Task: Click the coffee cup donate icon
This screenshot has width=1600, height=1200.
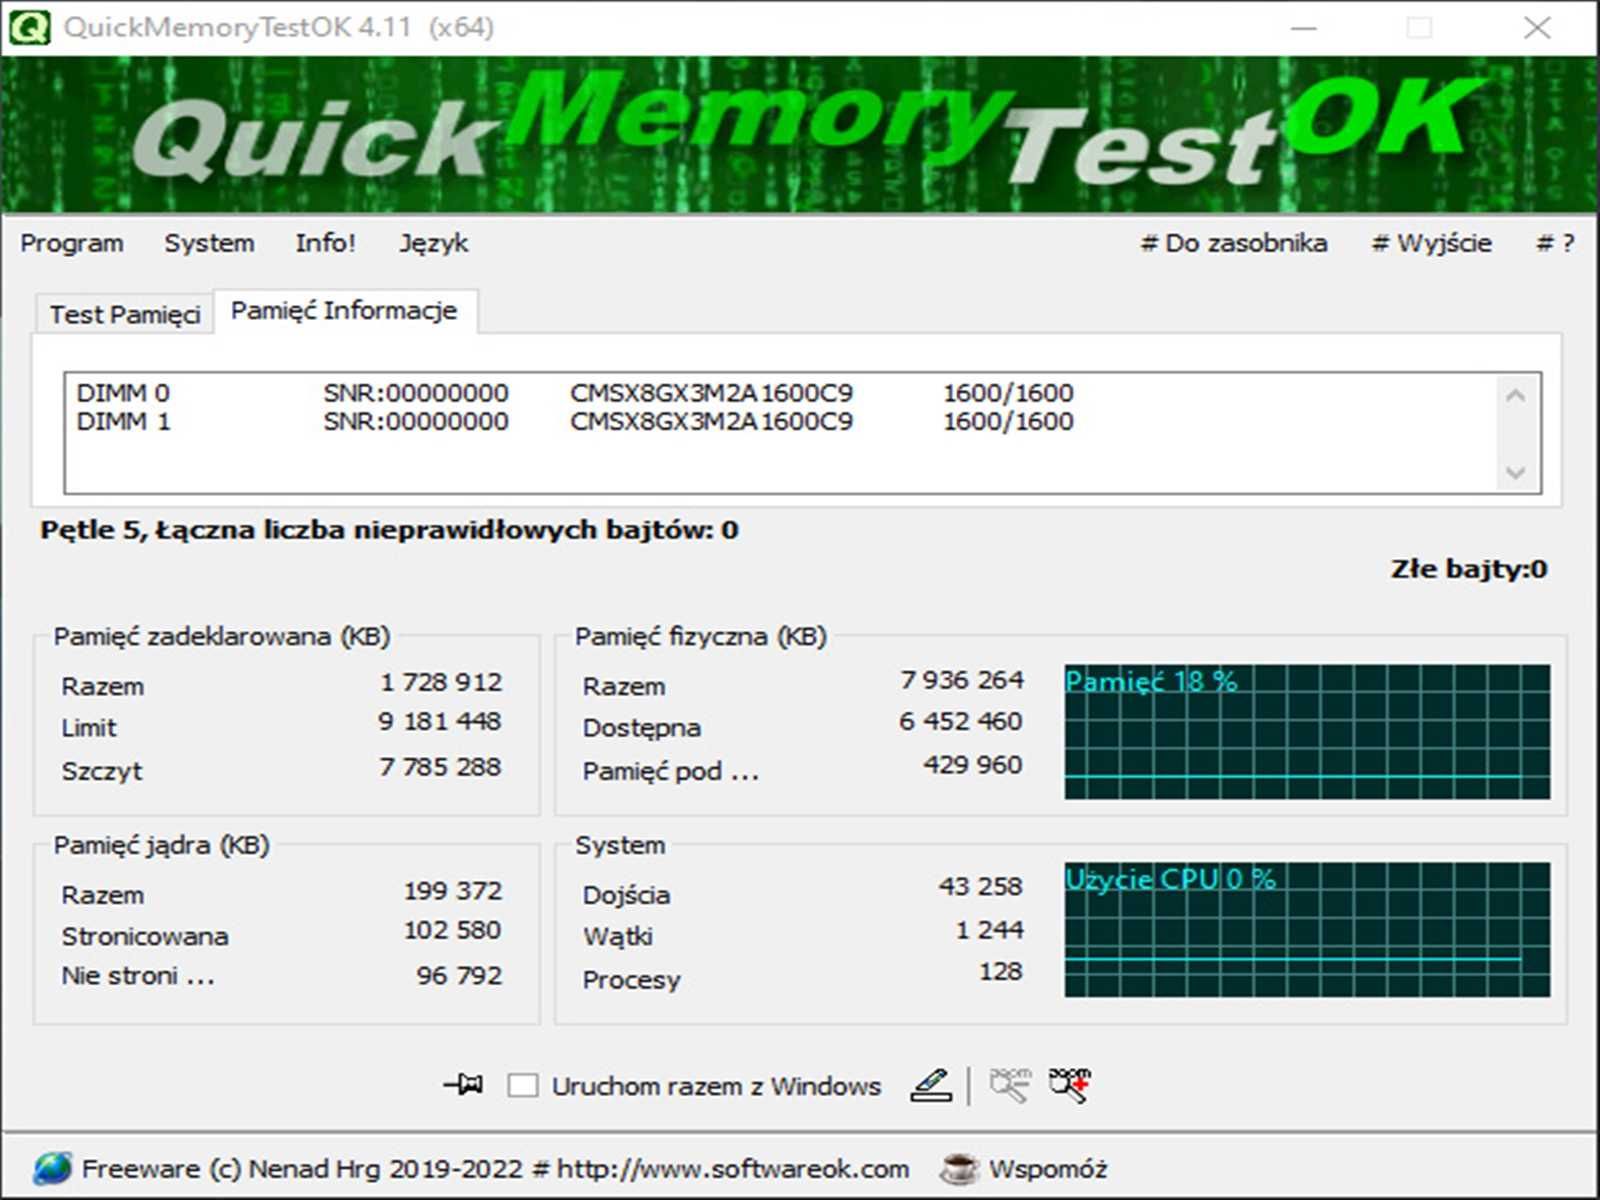Action: tap(959, 1168)
